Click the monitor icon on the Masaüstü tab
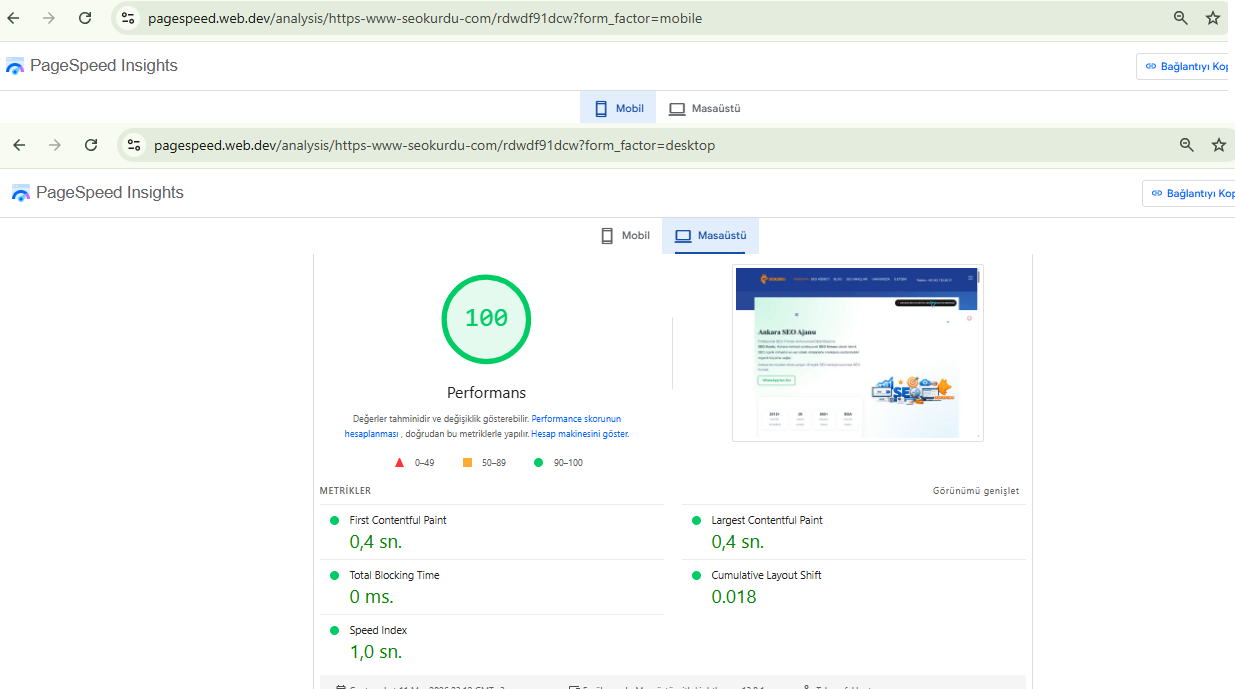Viewport: 1235px width, 689px height. coord(682,236)
